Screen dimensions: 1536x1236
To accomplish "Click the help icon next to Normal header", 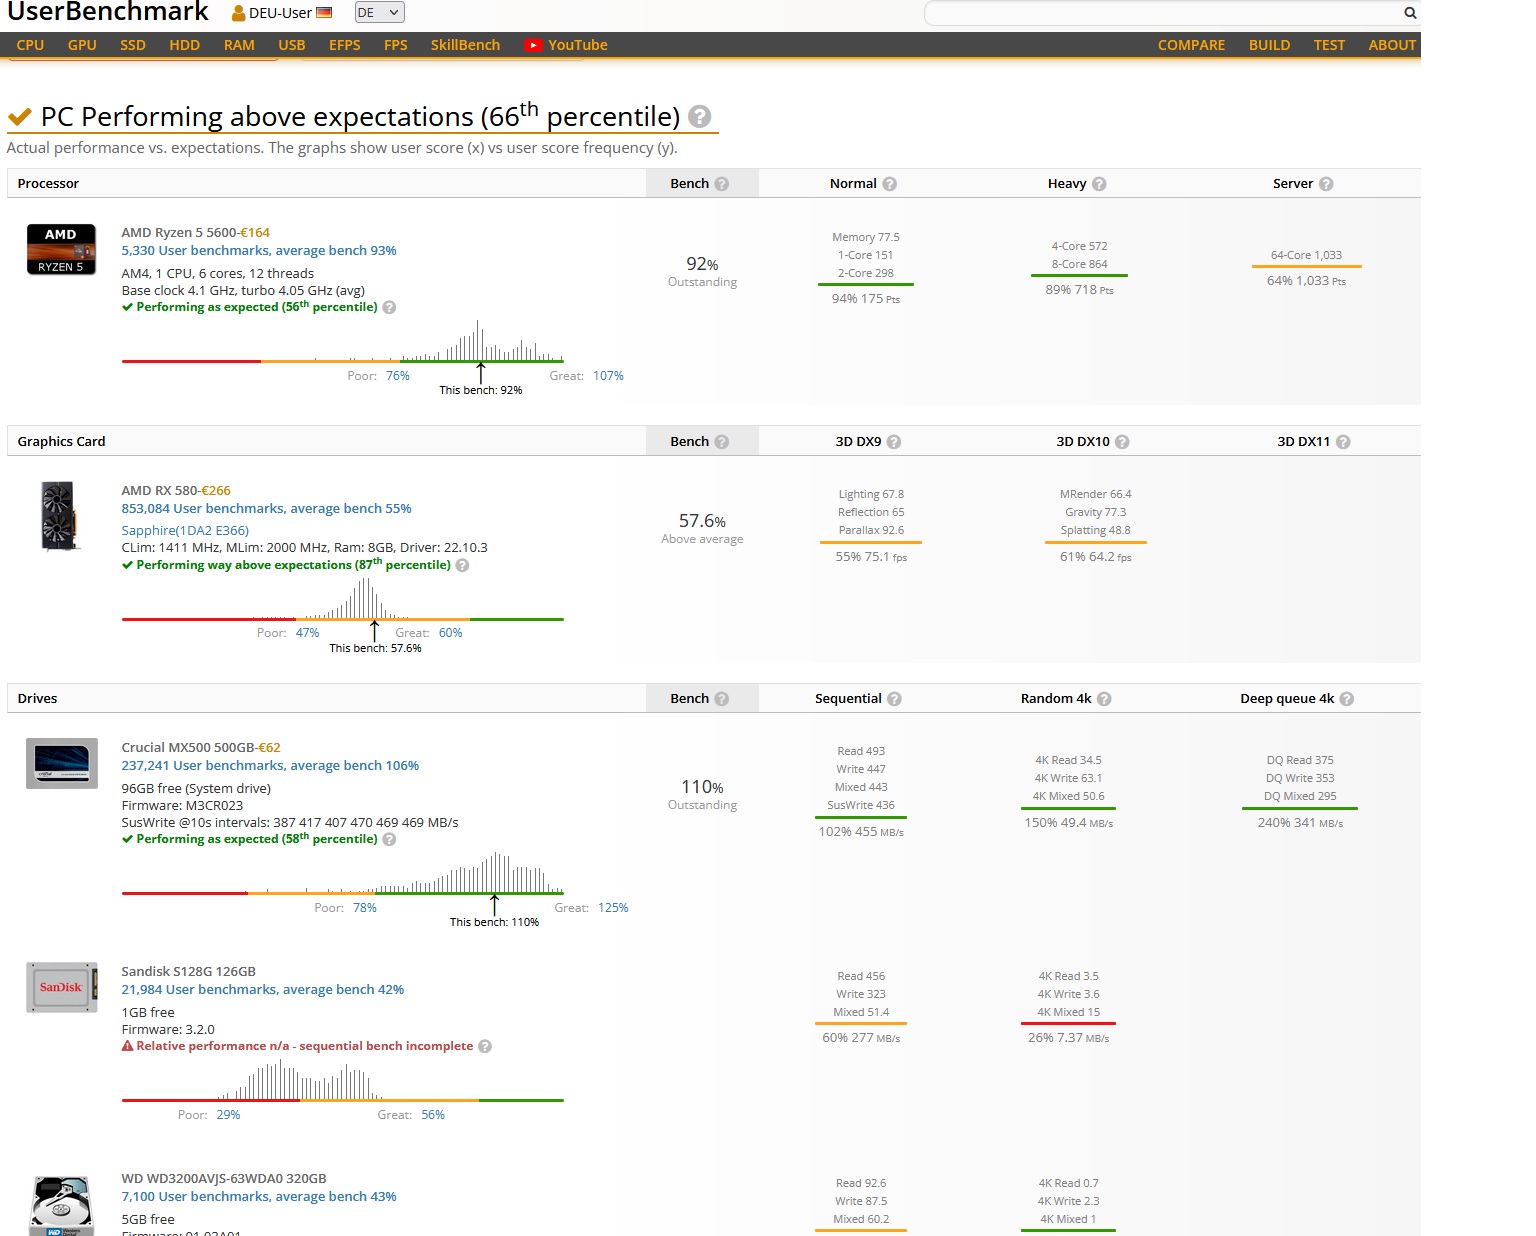I will tap(890, 184).
